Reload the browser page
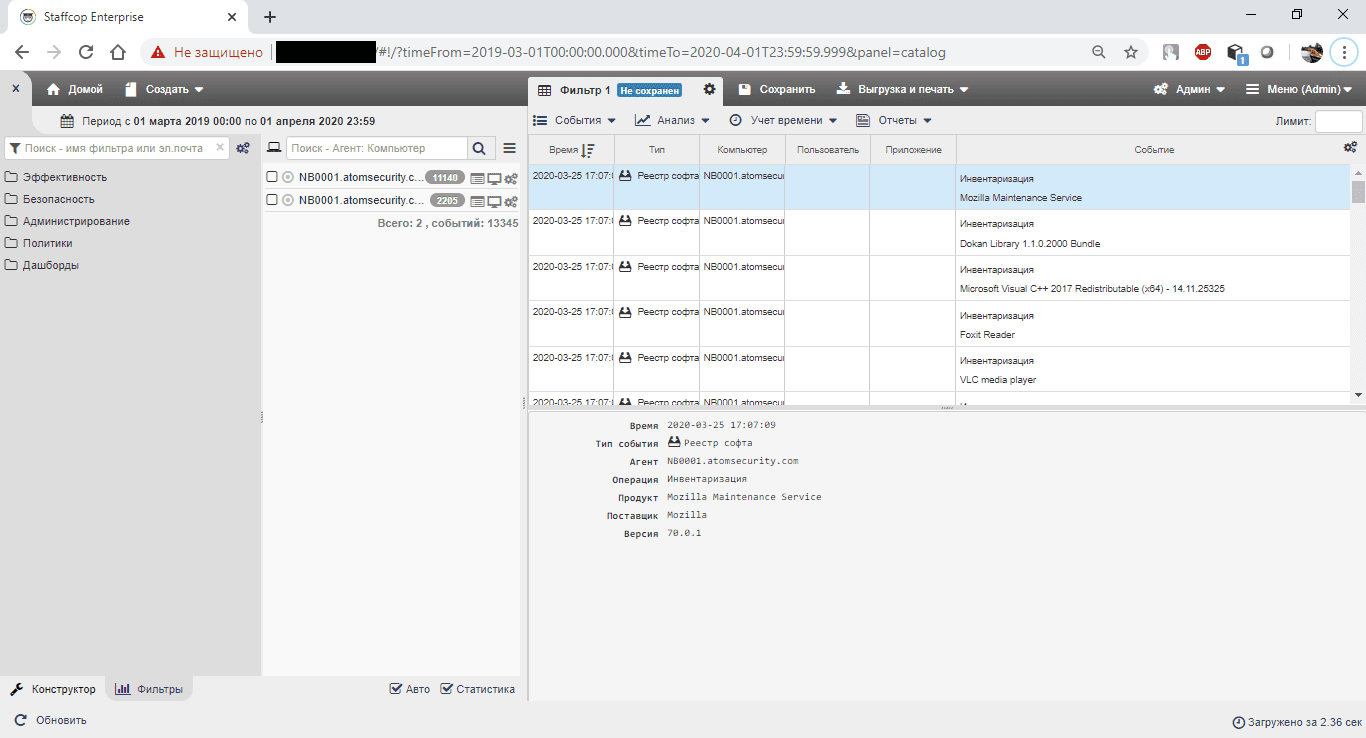This screenshot has width=1366, height=738. tap(86, 52)
